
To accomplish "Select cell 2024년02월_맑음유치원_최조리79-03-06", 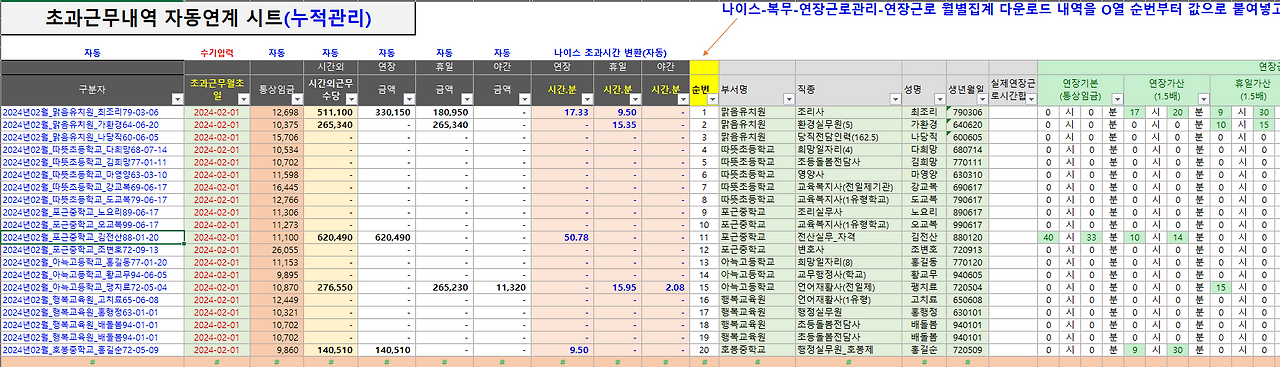I will point(93,113).
